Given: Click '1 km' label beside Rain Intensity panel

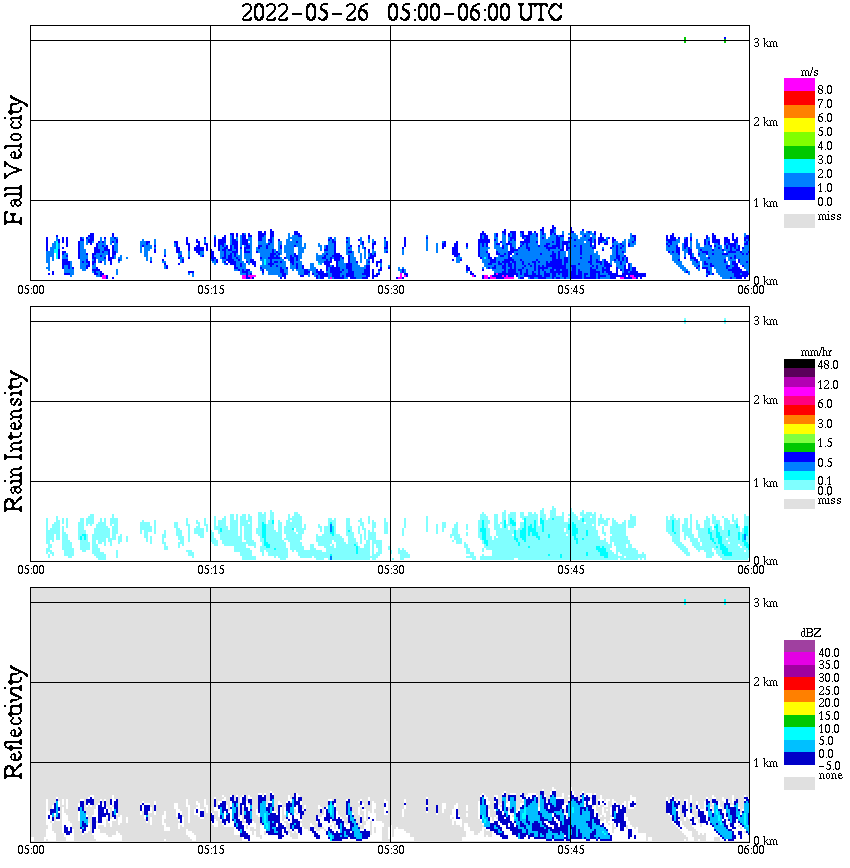Looking at the screenshot, I should tap(765, 483).
